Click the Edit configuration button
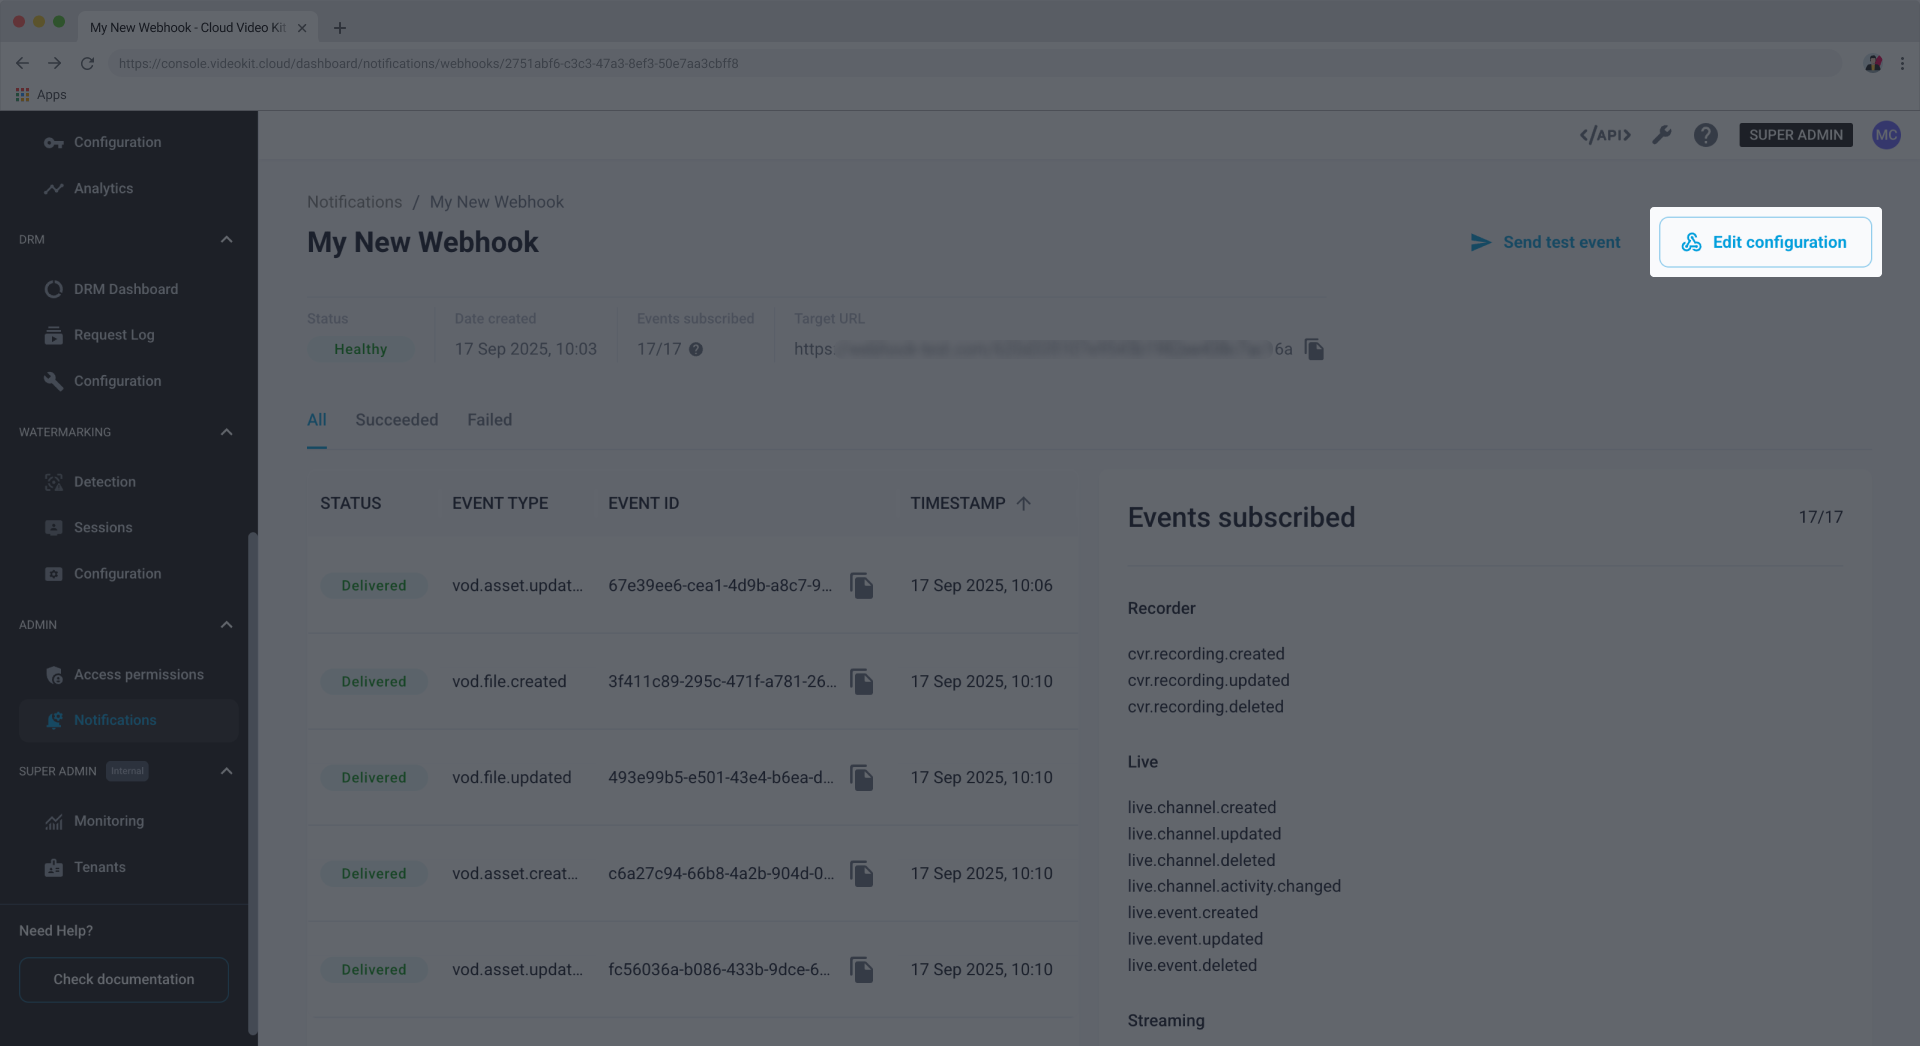Image resolution: width=1920 pixels, height=1046 pixels. (1765, 242)
